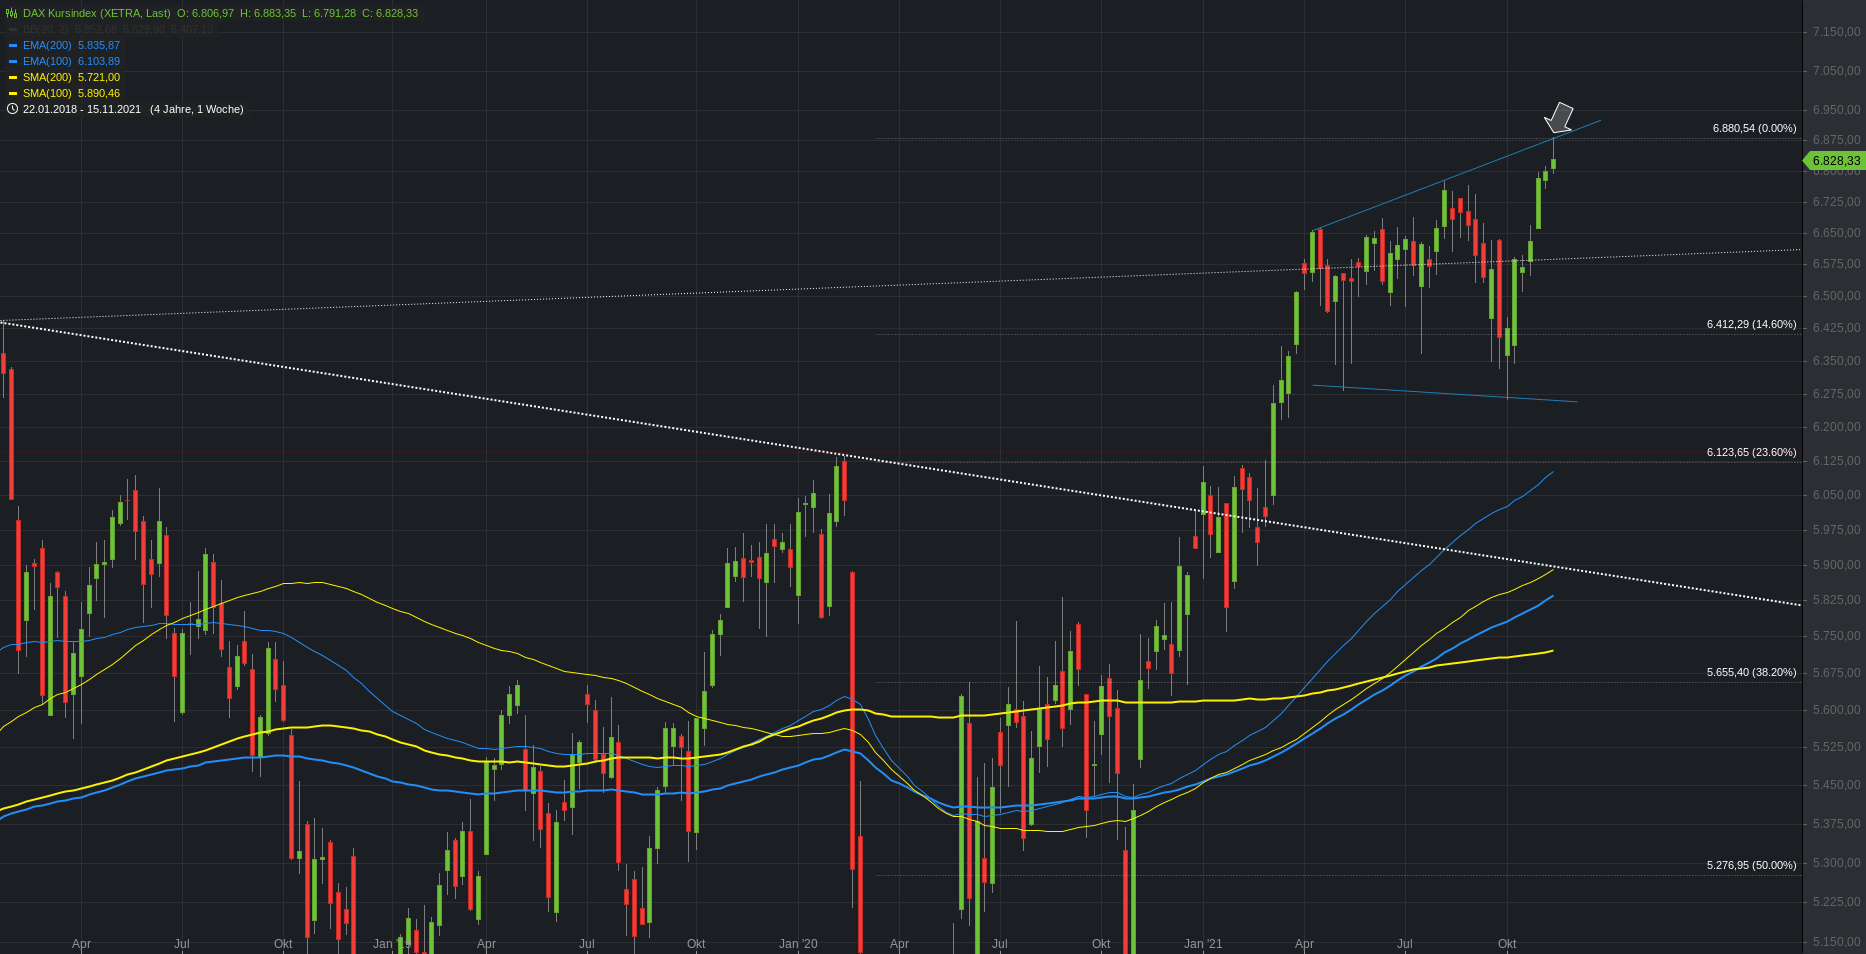The width and height of the screenshot is (1866, 954).
Task: Click the Okt label right after Jan '21
Action: pyautogui.click(x=1507, y=944)
